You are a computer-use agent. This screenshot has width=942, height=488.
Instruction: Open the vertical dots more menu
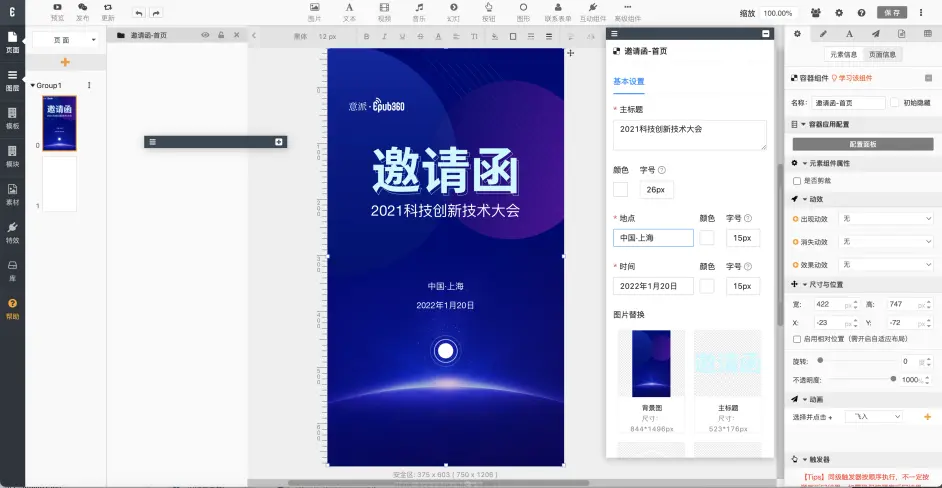pos(921,13)
